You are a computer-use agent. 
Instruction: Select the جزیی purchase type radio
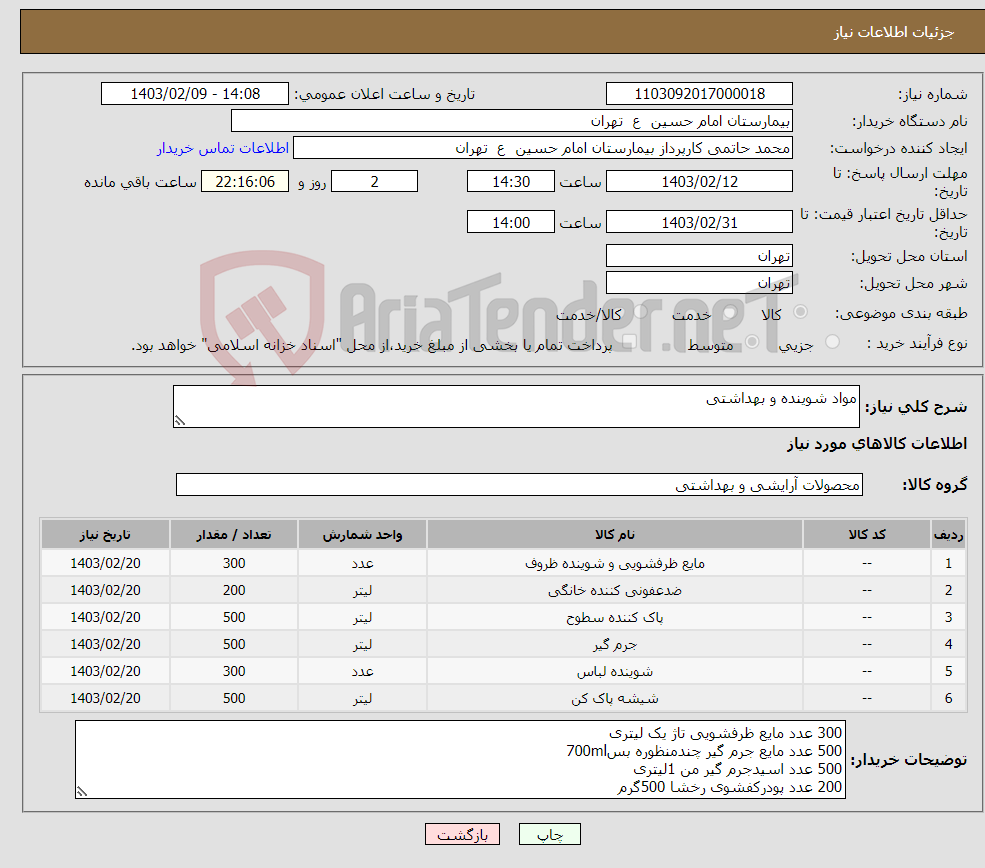tap(832, 342)
